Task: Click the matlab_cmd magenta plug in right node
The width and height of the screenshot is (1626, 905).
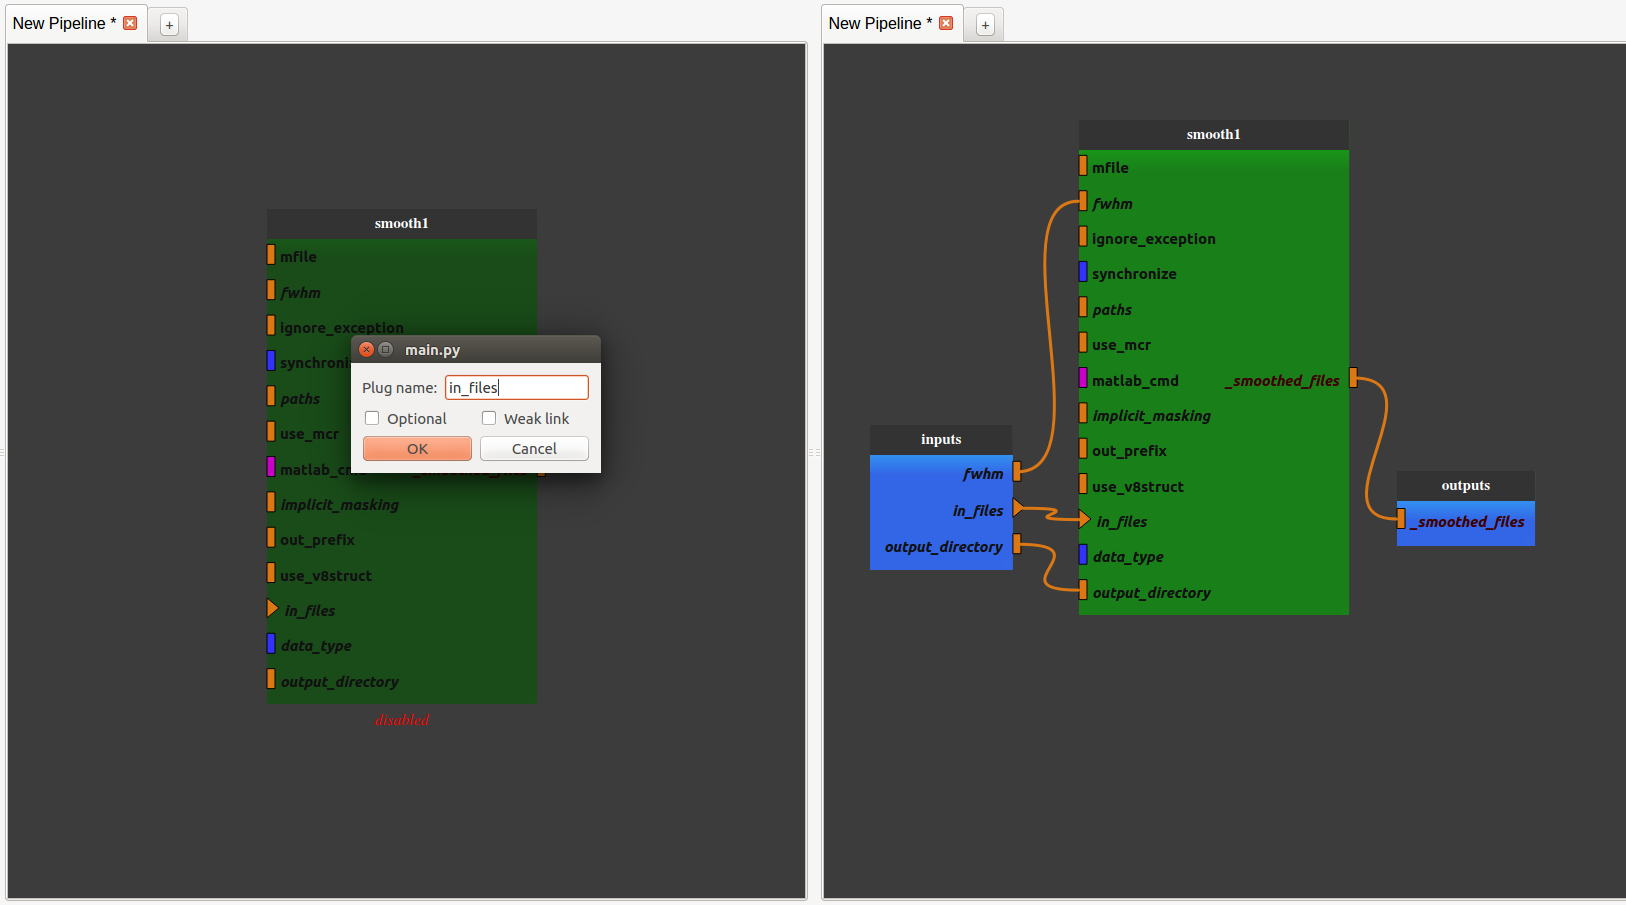Action: (x=1083, y=378)
